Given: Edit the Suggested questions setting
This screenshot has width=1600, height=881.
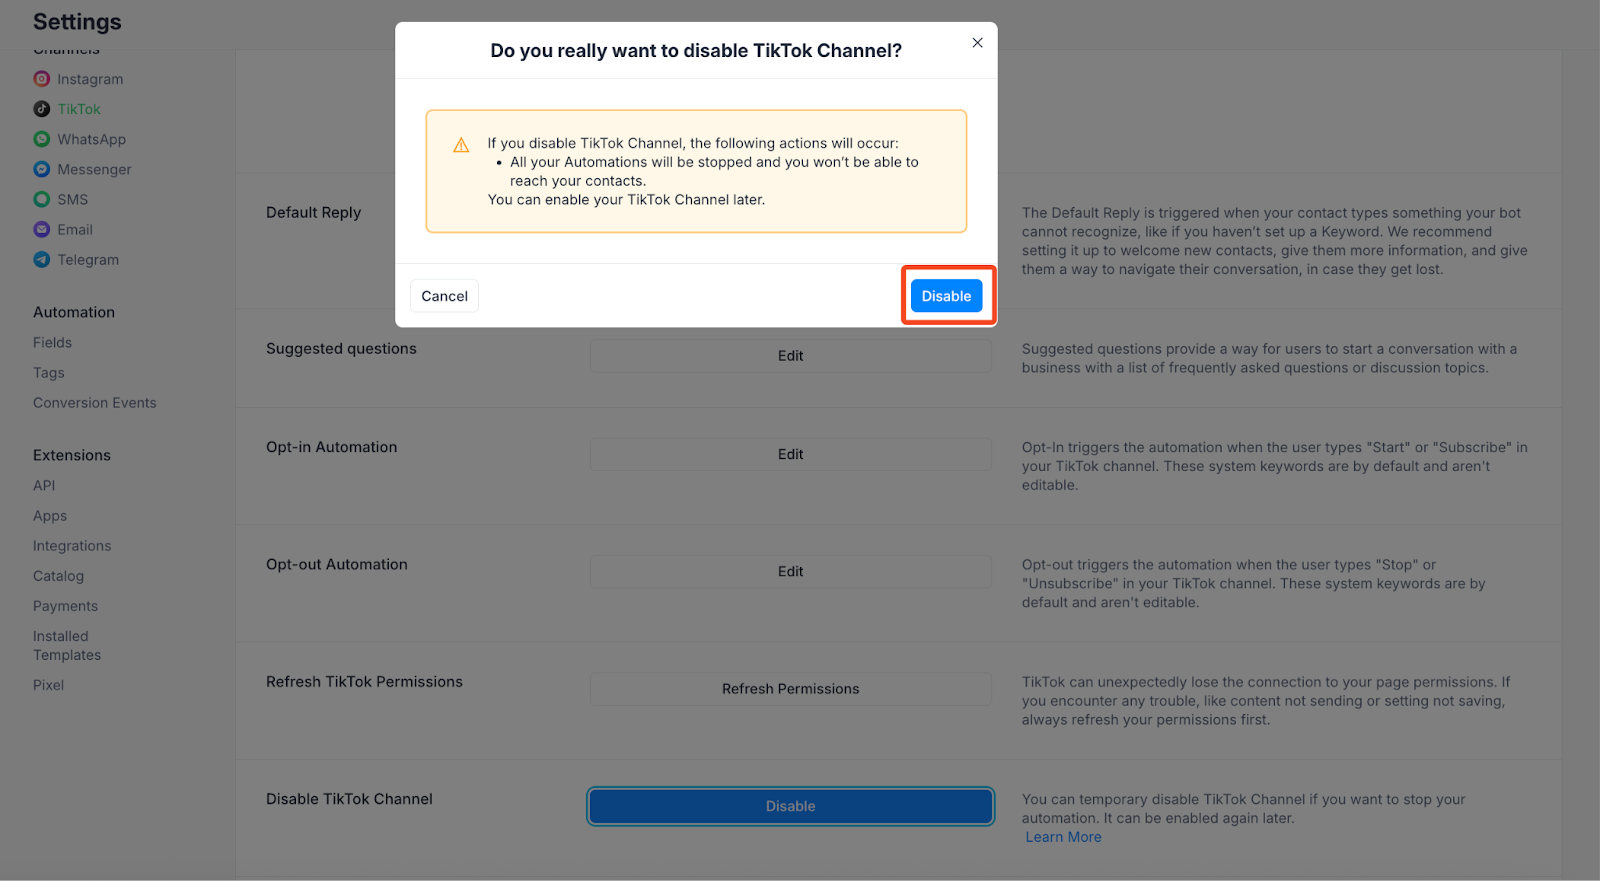Looking at the screenshot, I should pyautogui.click(x=790, y=356).
